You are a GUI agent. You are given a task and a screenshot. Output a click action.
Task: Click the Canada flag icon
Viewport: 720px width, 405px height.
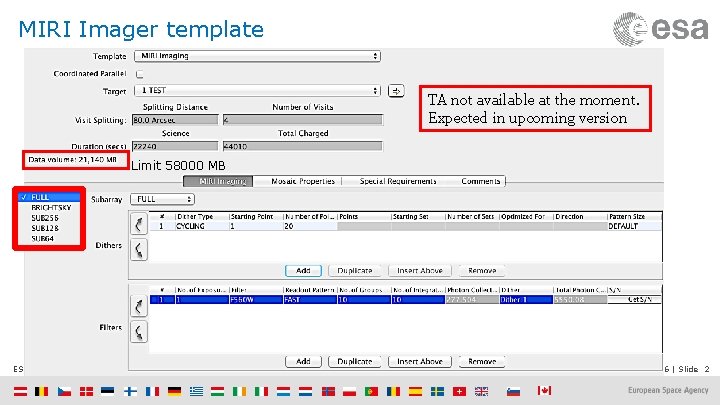(544, 391)
